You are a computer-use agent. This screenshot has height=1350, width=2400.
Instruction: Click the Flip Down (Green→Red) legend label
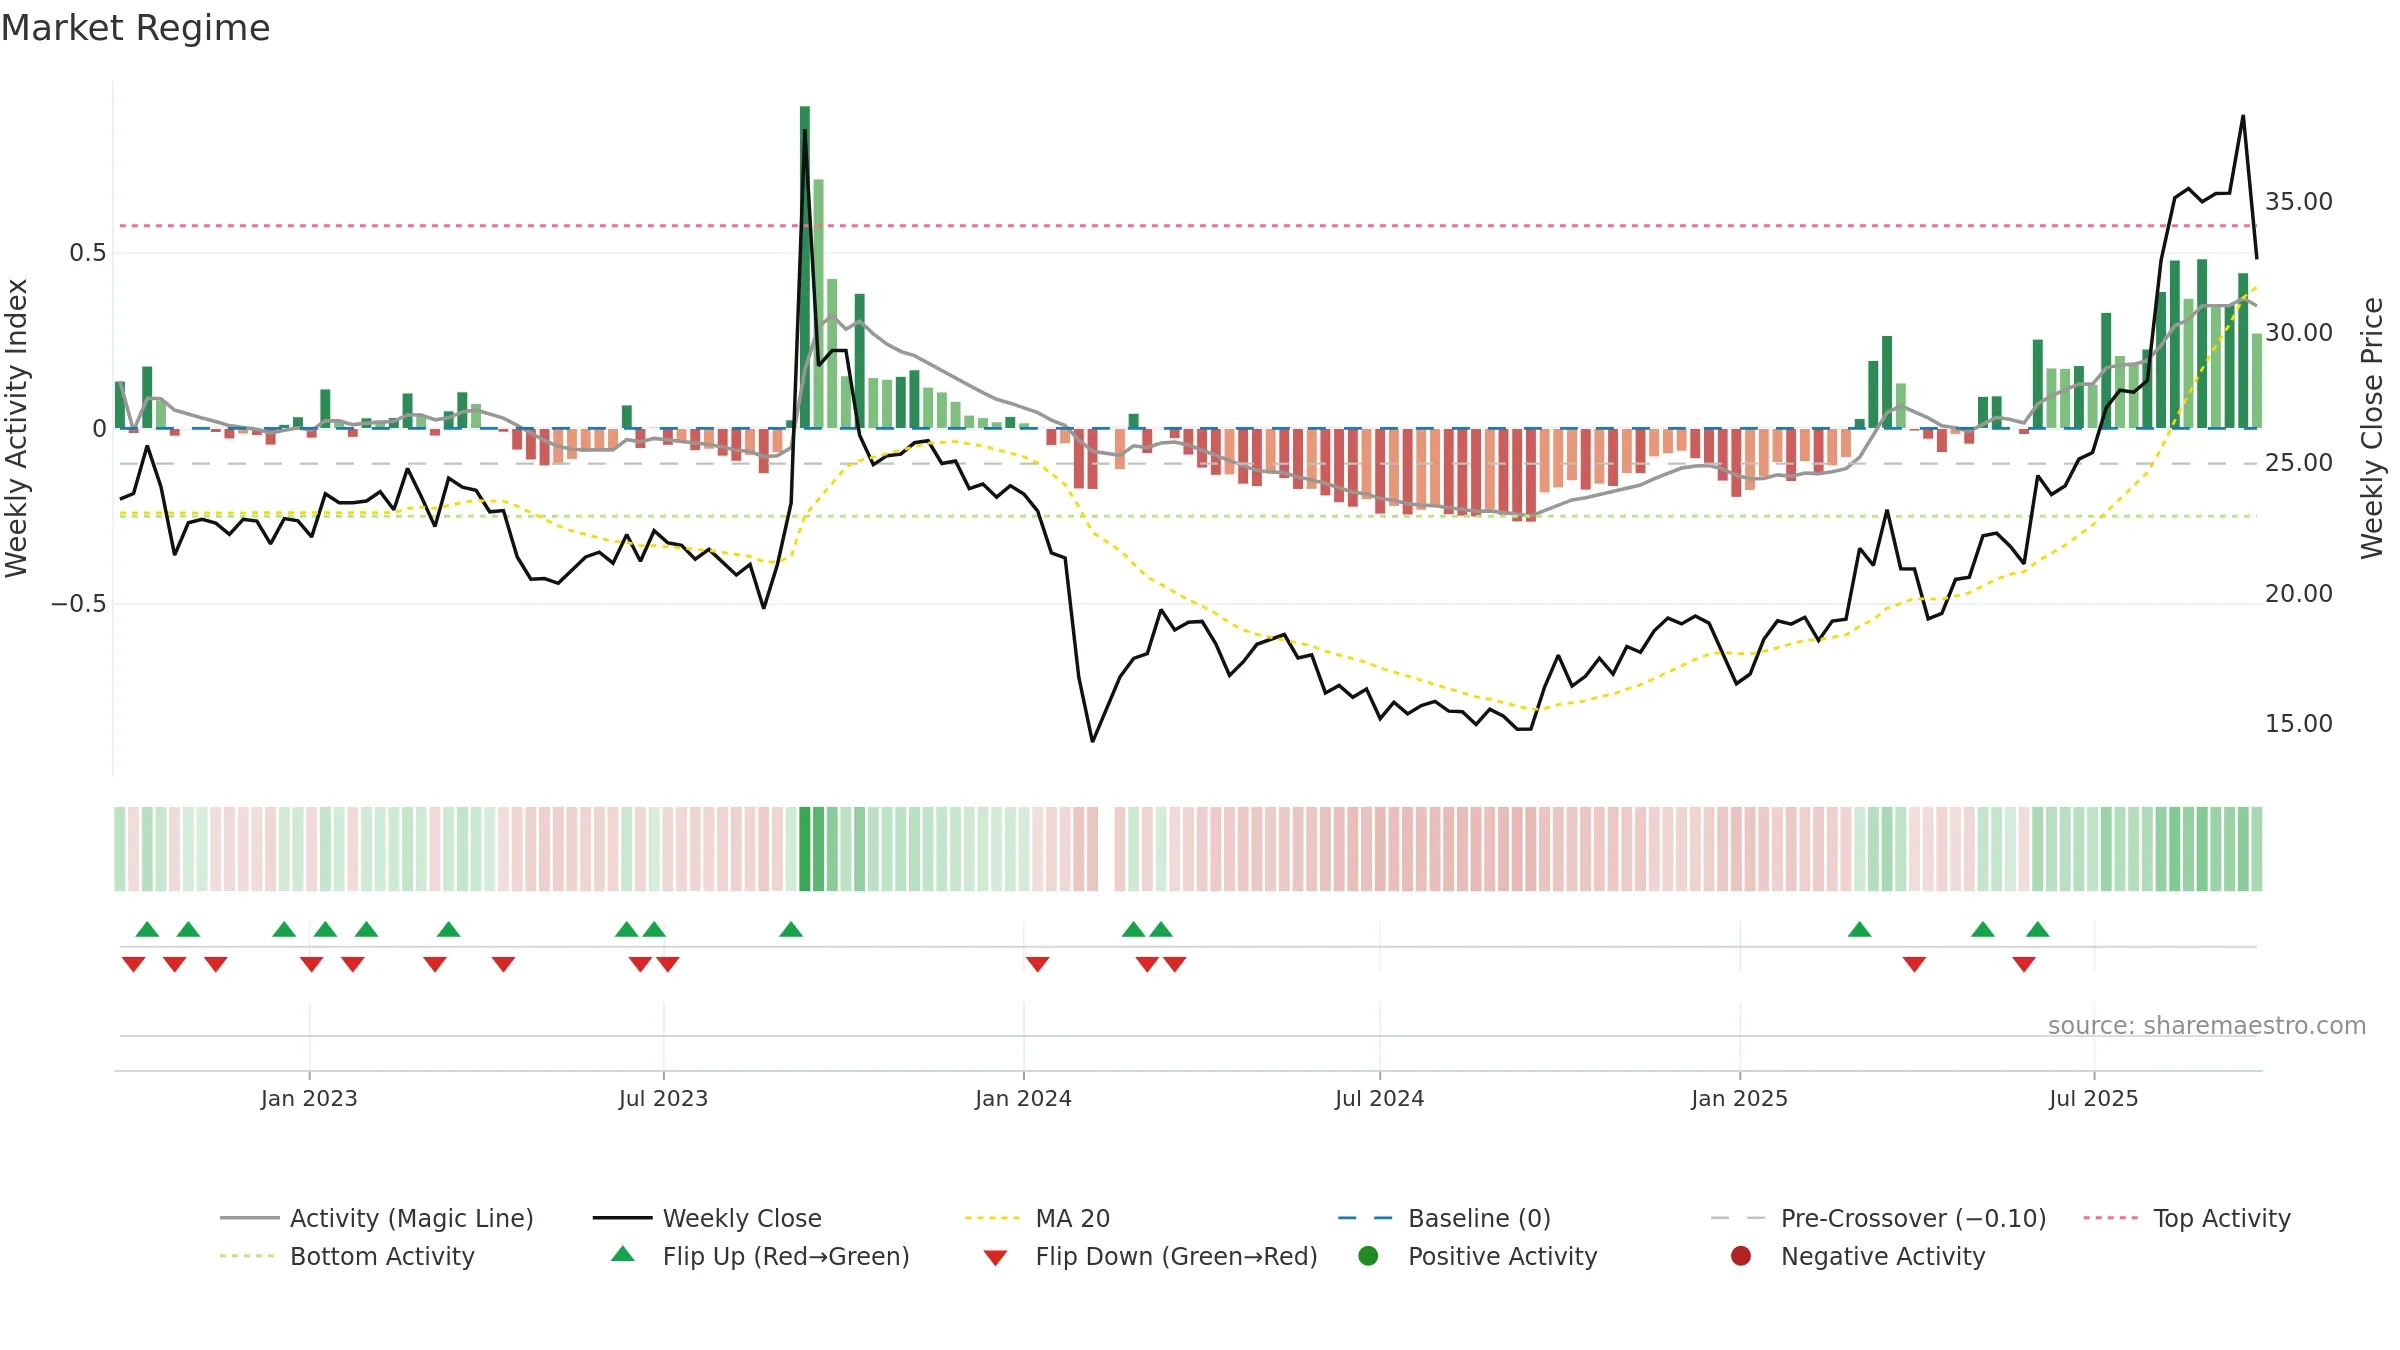coord(1176,1256)
